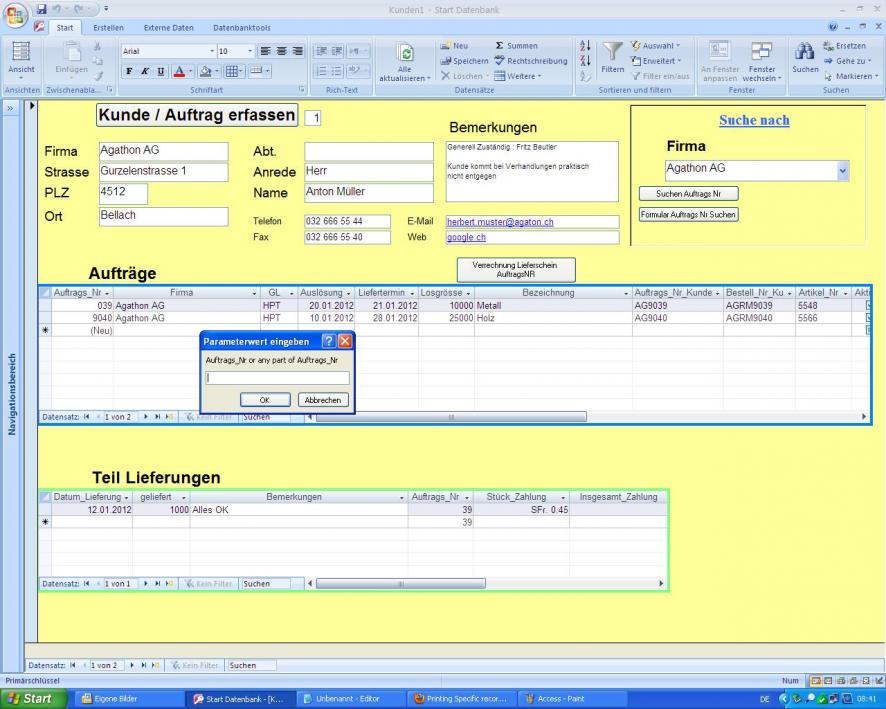Screen dimensions: 886x709
Task: Click the Auftrags_Nr parameter input field
Action: pyautogui.click(x=277, y=378)
